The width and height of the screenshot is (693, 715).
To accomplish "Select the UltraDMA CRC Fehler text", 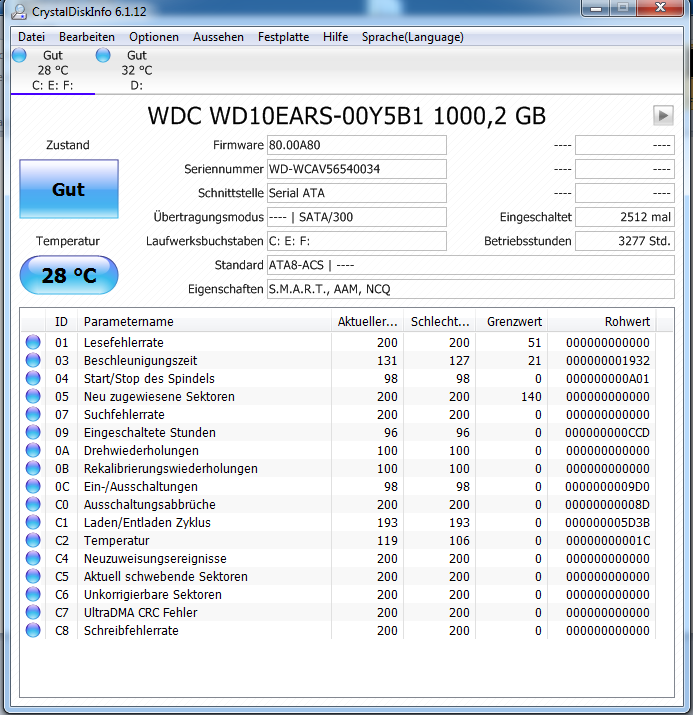I will tap(140, 612).
